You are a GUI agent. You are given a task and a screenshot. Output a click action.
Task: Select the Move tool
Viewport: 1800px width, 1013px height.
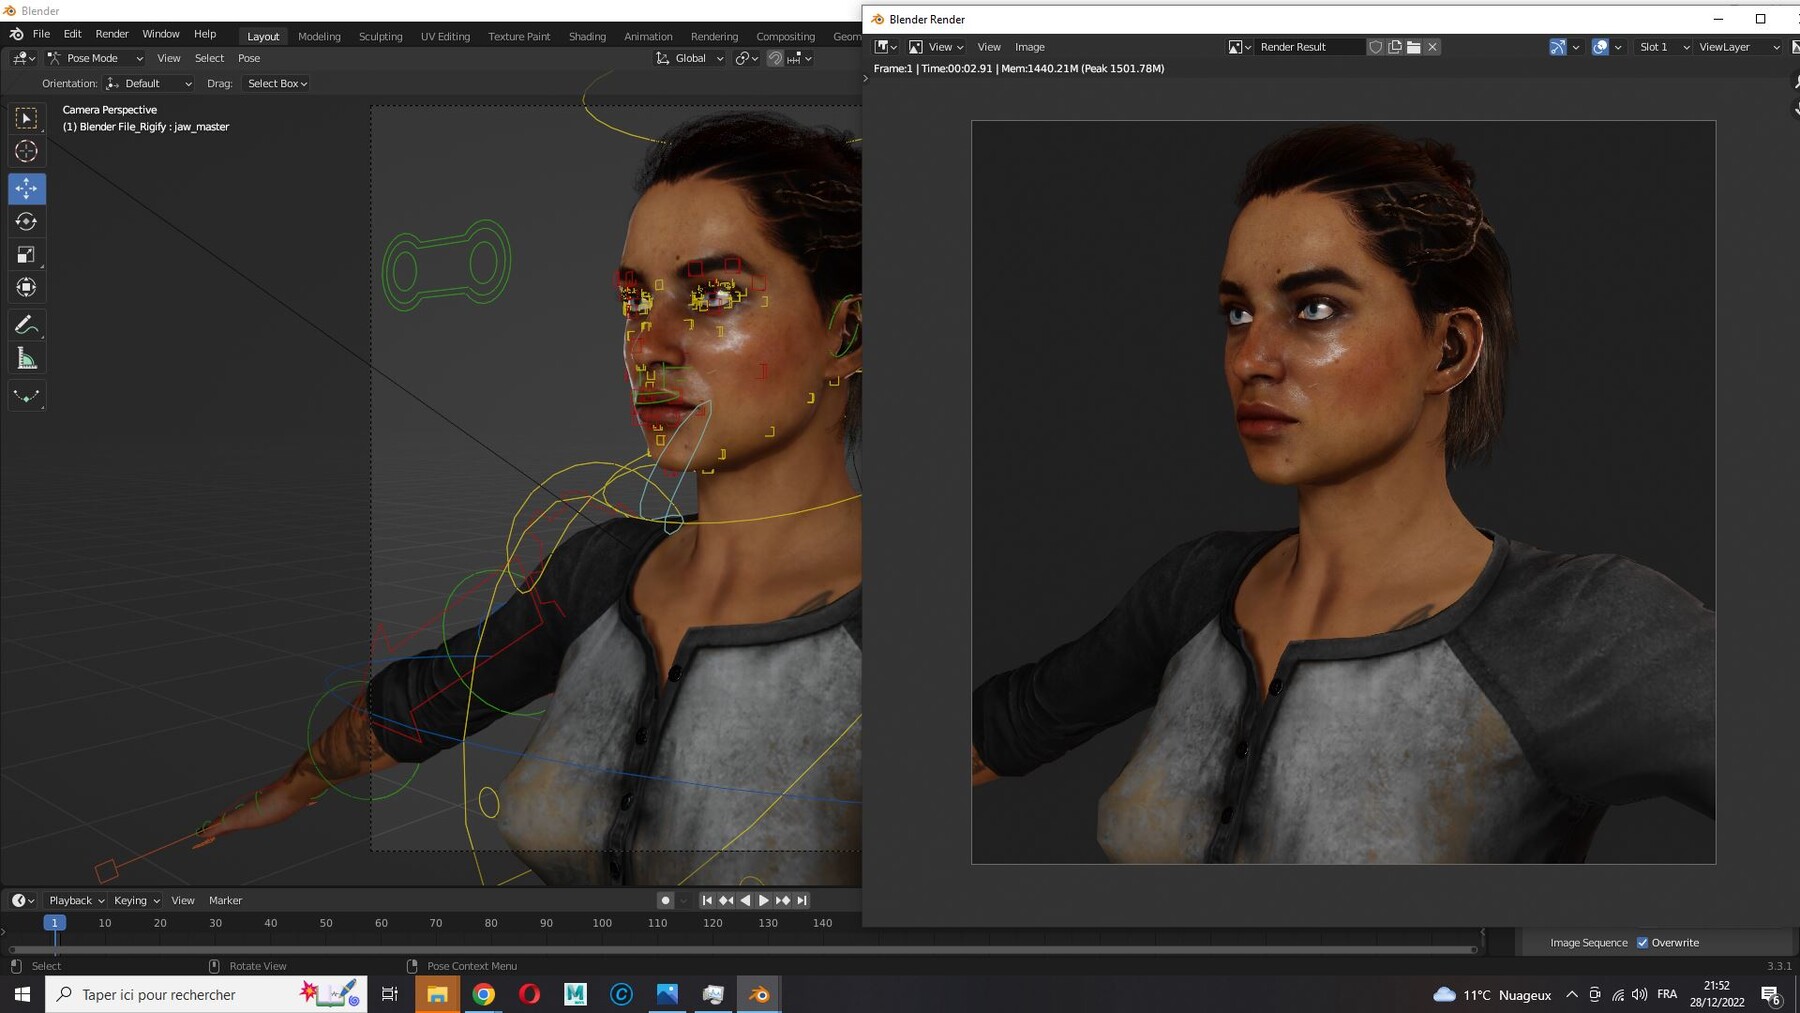(27, 188)
